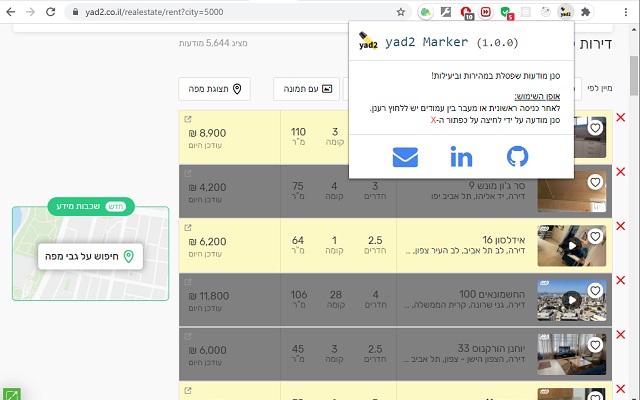640x400 pixels.
Task: Open 11,800 listing in new tab icon
Action: (x=188, y=282)
